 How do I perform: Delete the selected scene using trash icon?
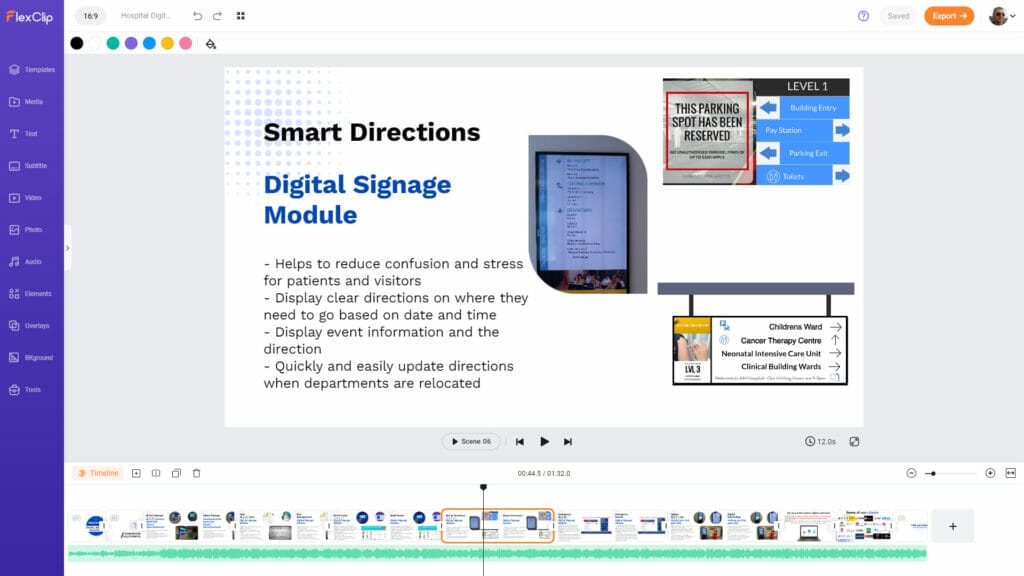coord(196,472)
